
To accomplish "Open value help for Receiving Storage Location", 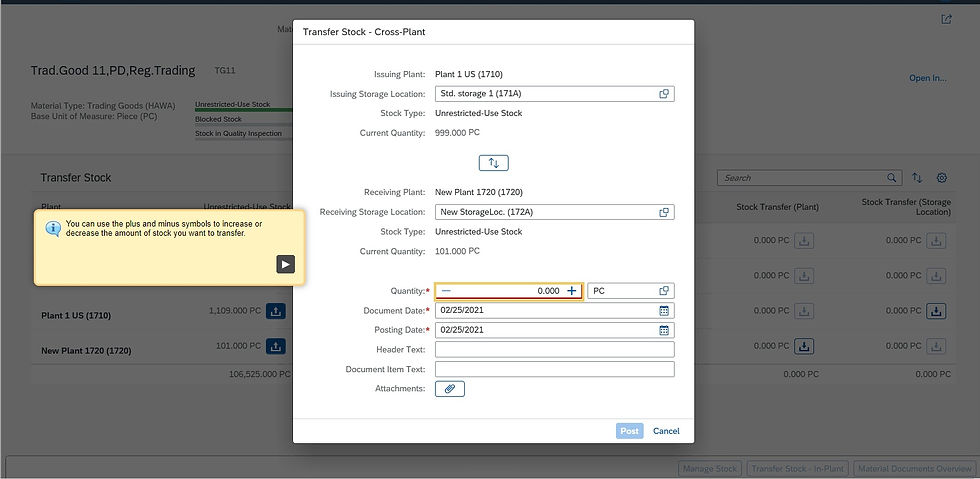I will tap(664, 212).
